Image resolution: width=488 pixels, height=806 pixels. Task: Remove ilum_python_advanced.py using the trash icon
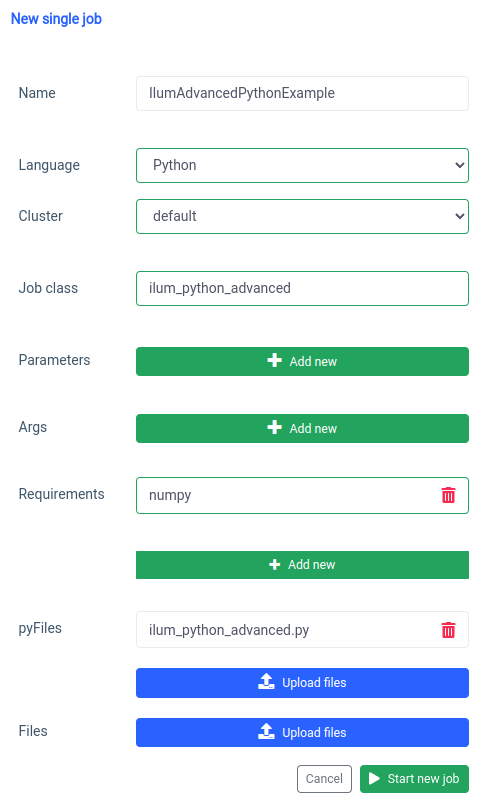coord(448,630)
